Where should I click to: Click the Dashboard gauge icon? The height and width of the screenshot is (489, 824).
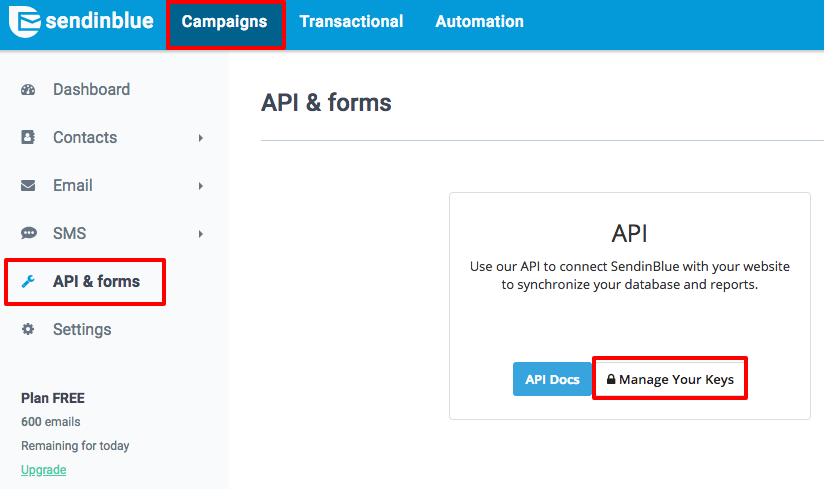[x=28, y=90]
